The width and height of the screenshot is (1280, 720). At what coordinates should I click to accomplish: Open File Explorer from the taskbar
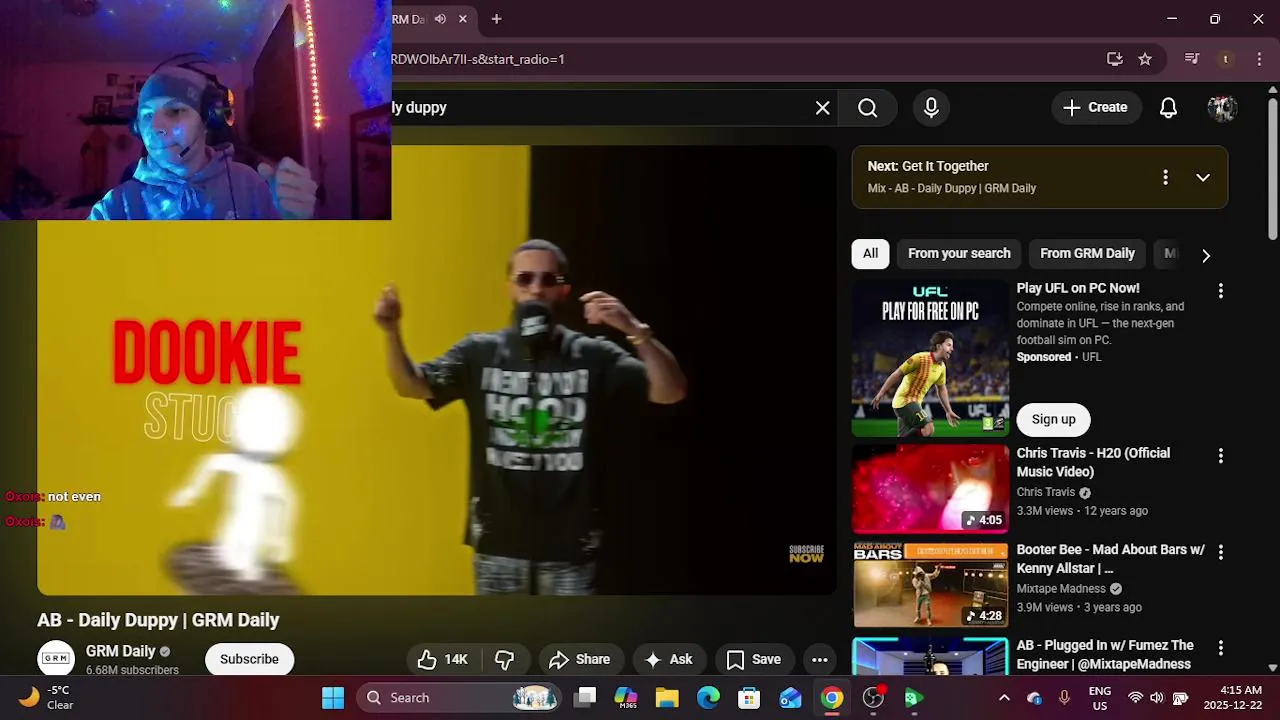(667, 698)
